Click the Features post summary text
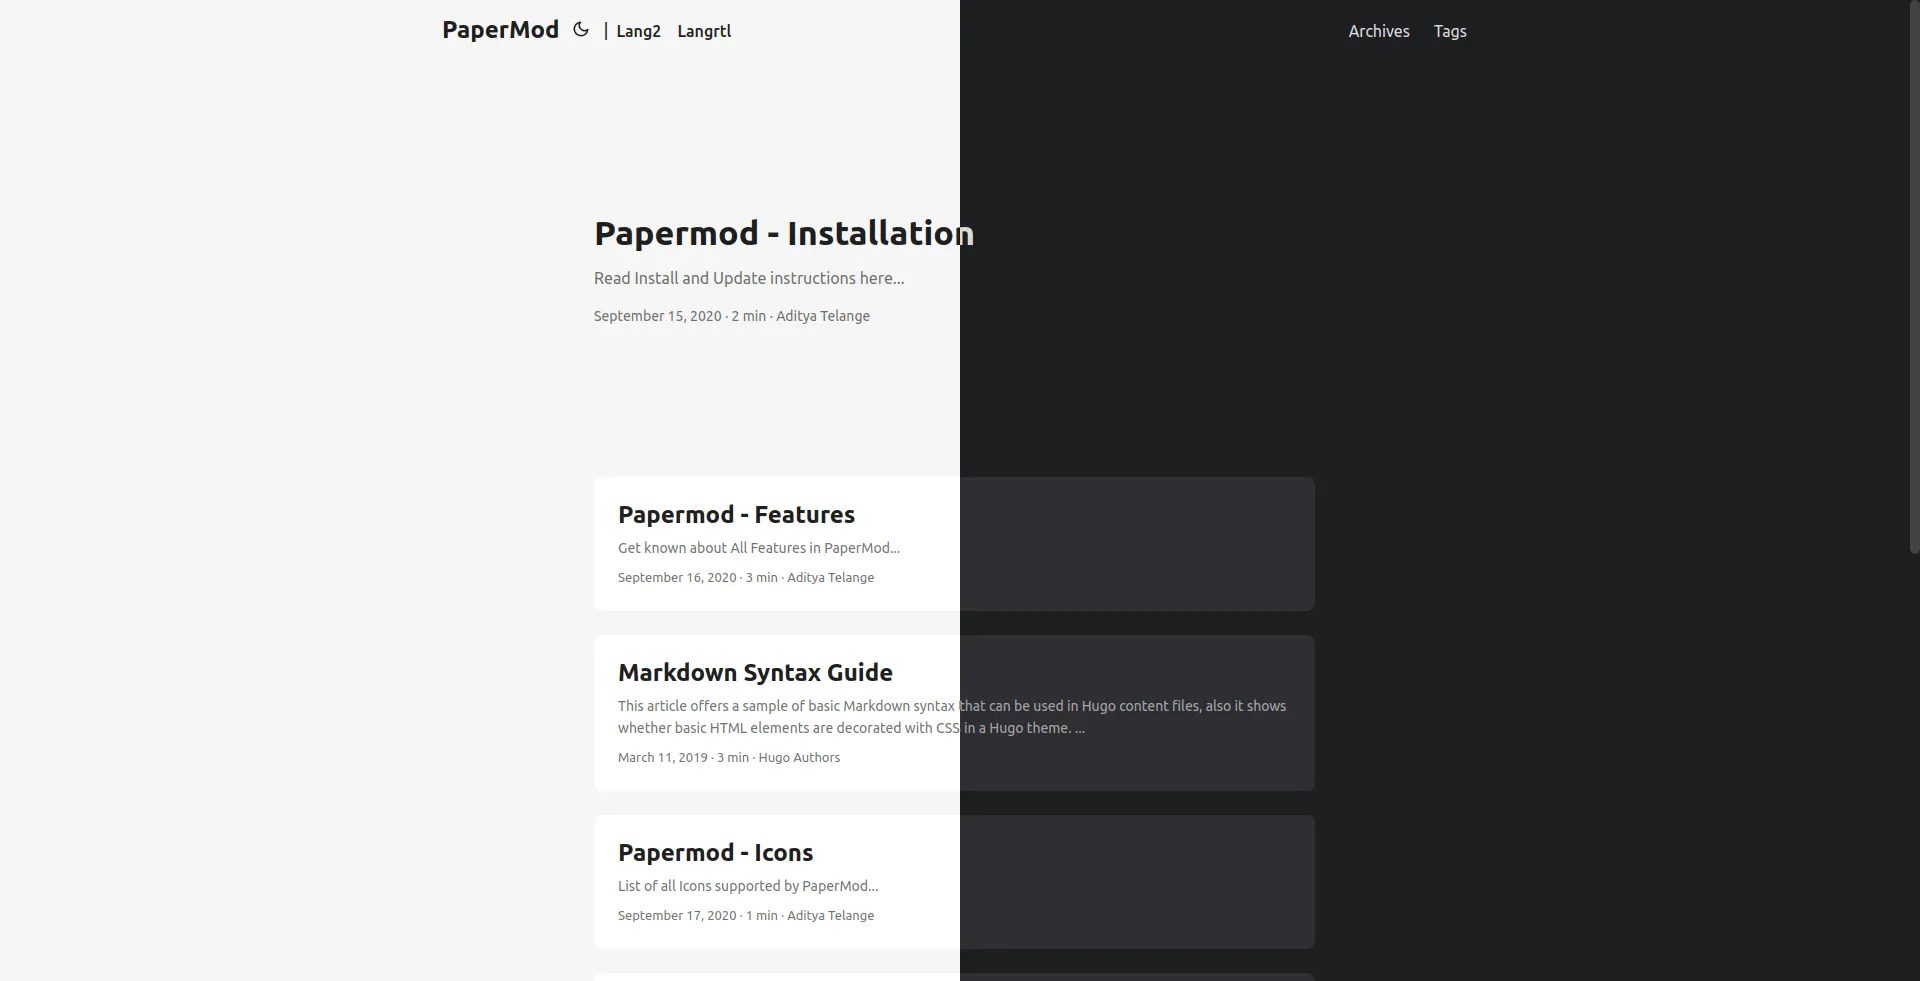The image size is (1920, 981). [758, 548]
